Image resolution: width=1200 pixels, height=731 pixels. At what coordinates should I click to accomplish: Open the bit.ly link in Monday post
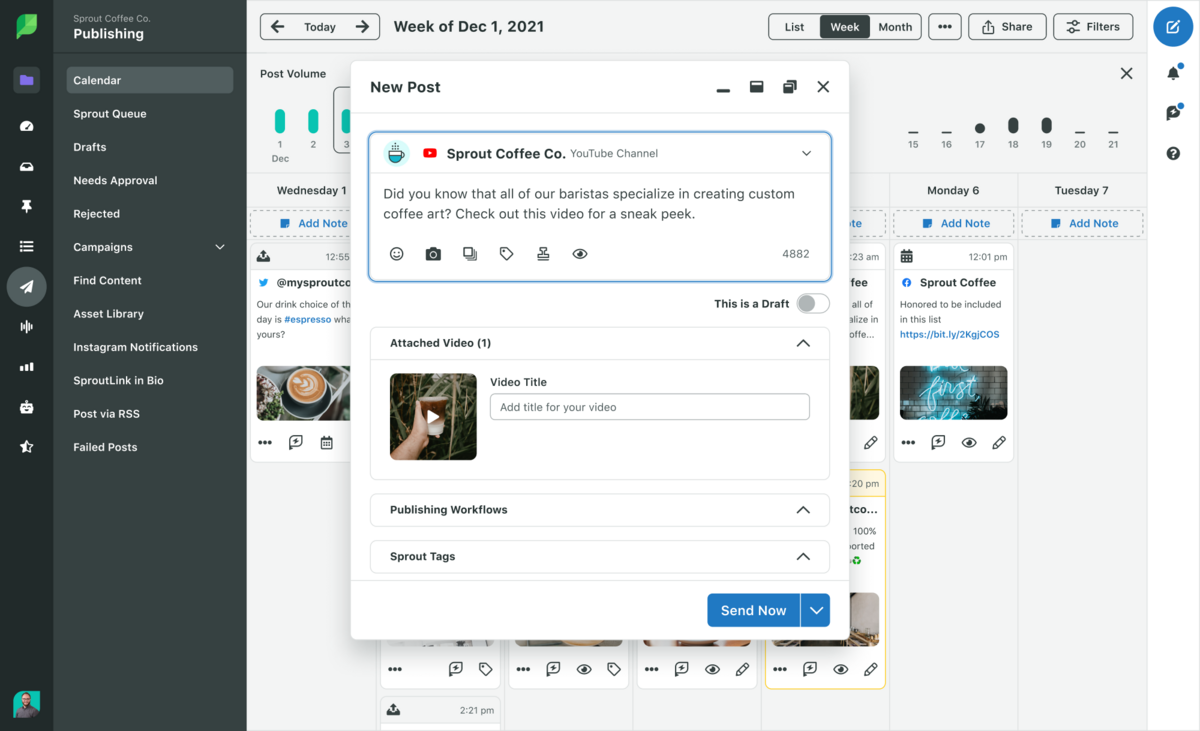(x=949, y=334)
